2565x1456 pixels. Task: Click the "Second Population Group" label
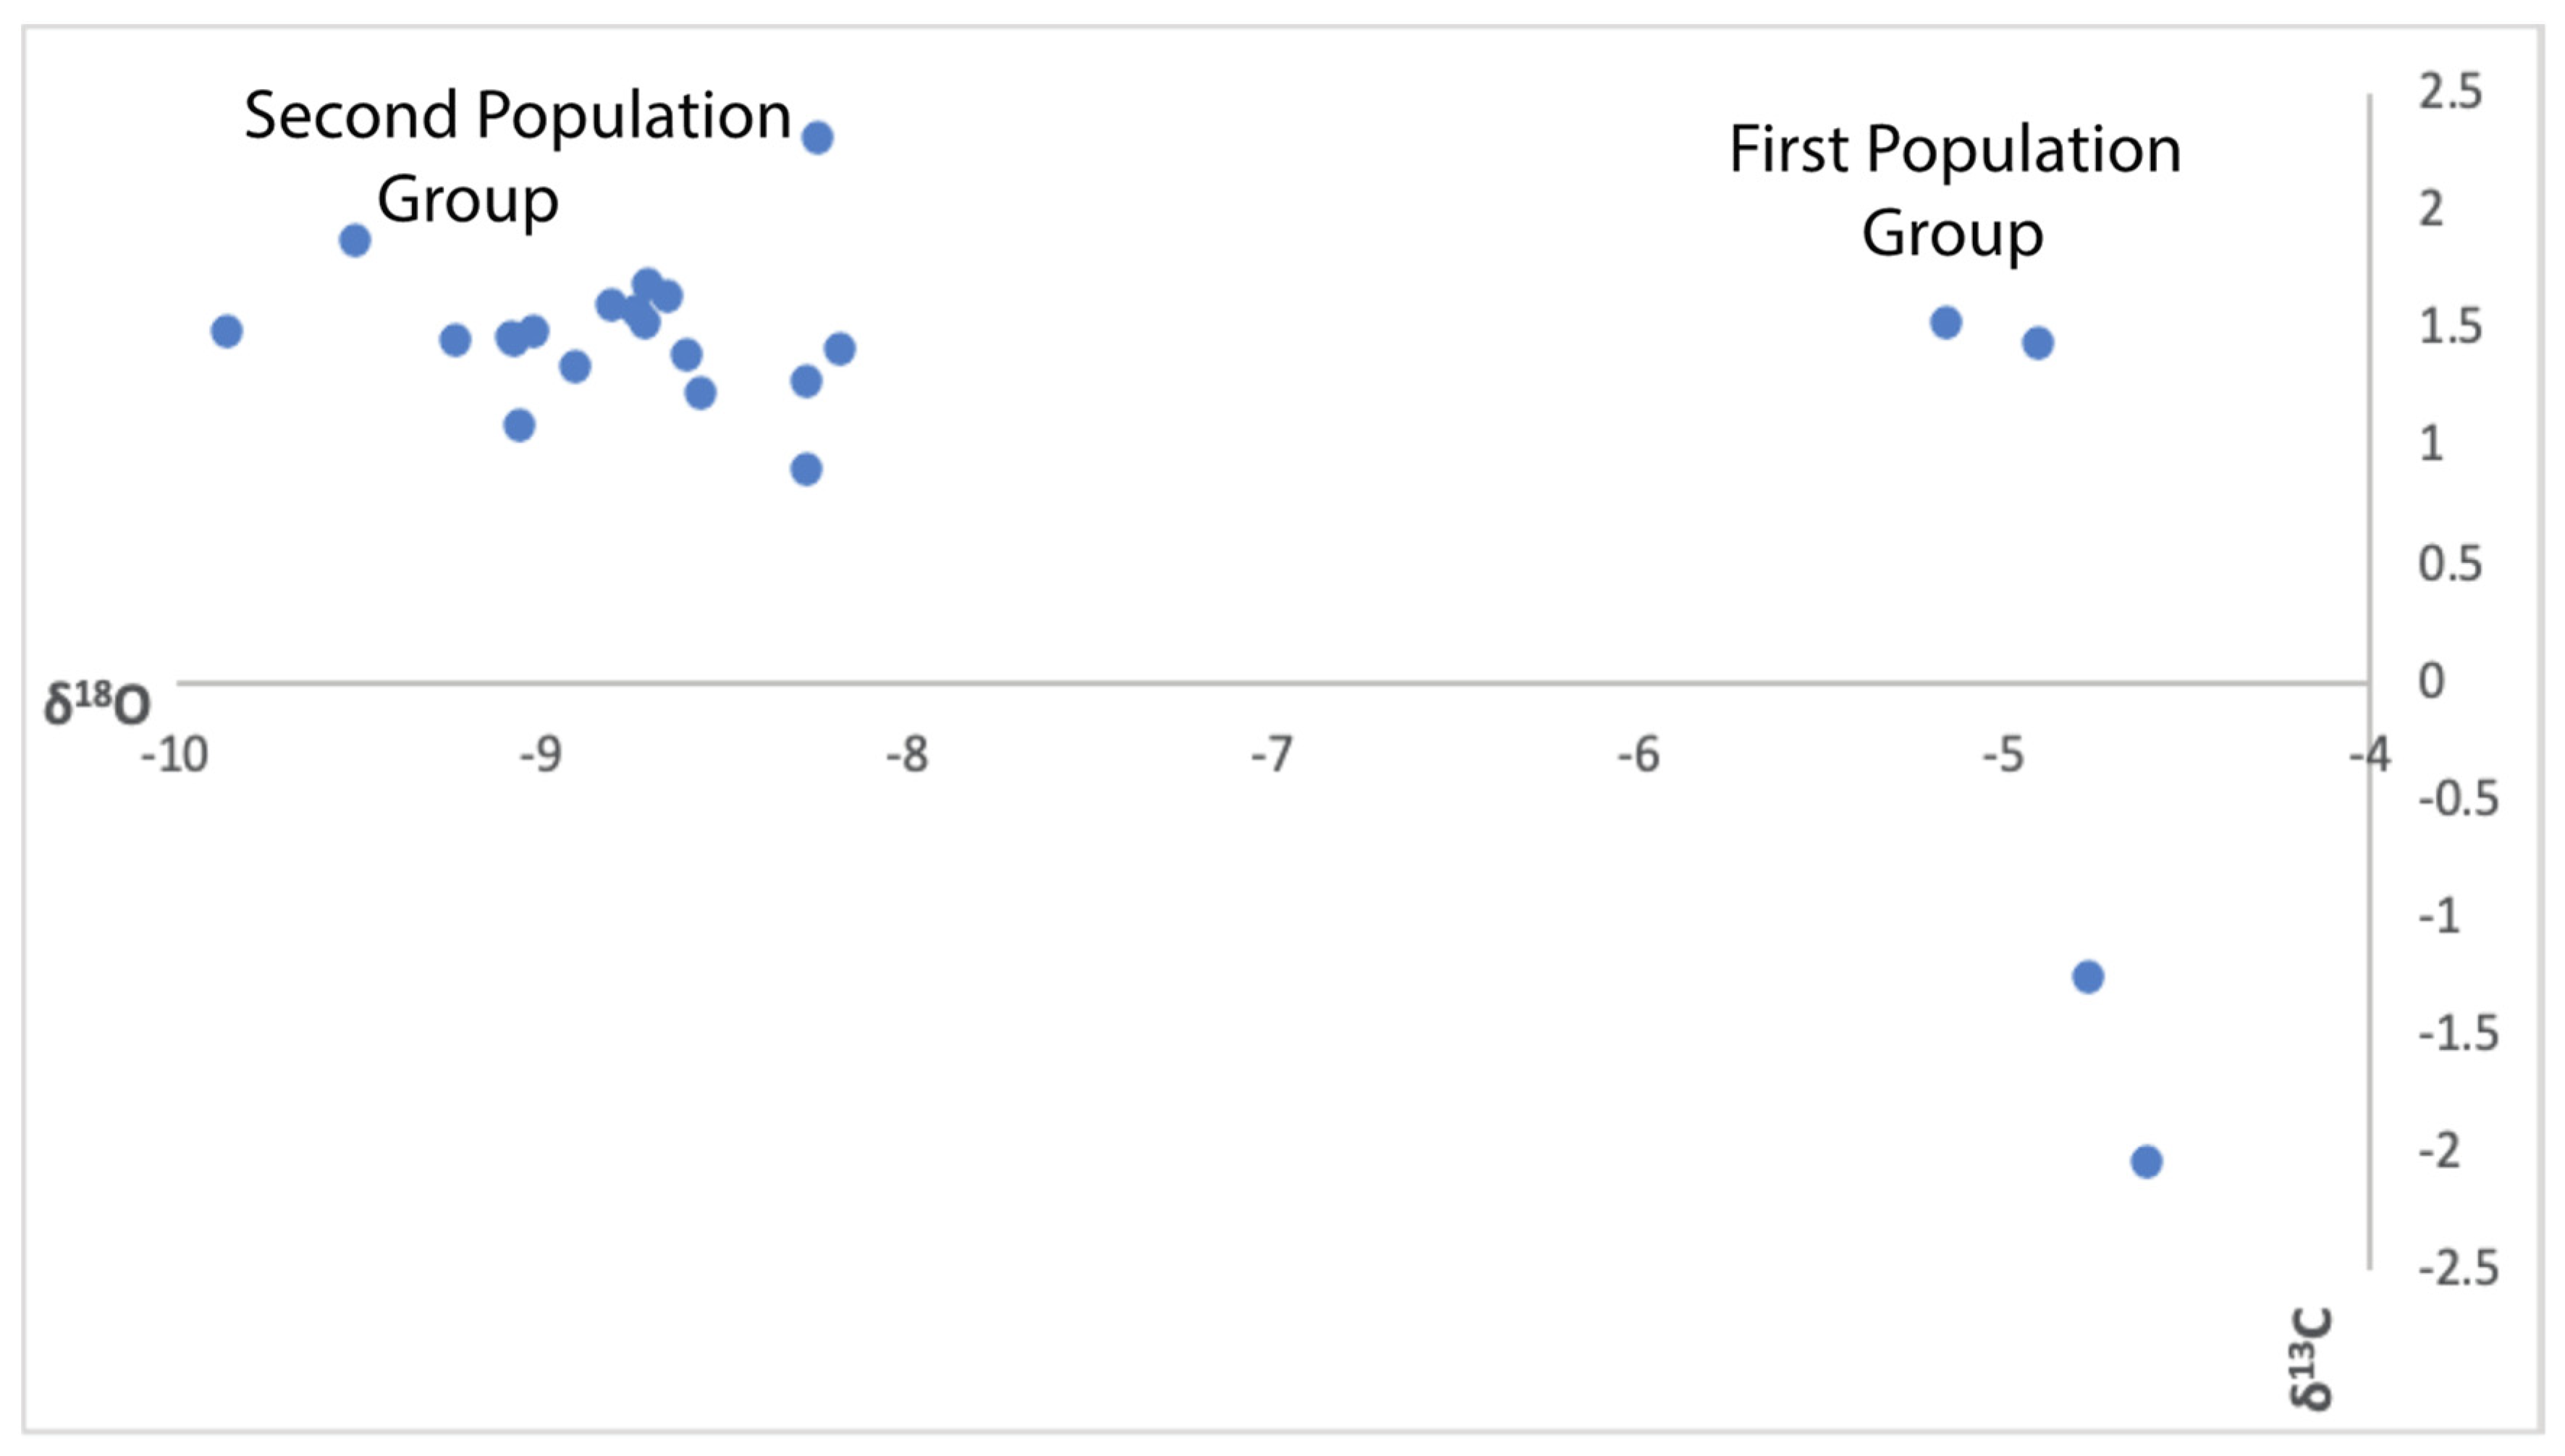(x=516, y=156)
